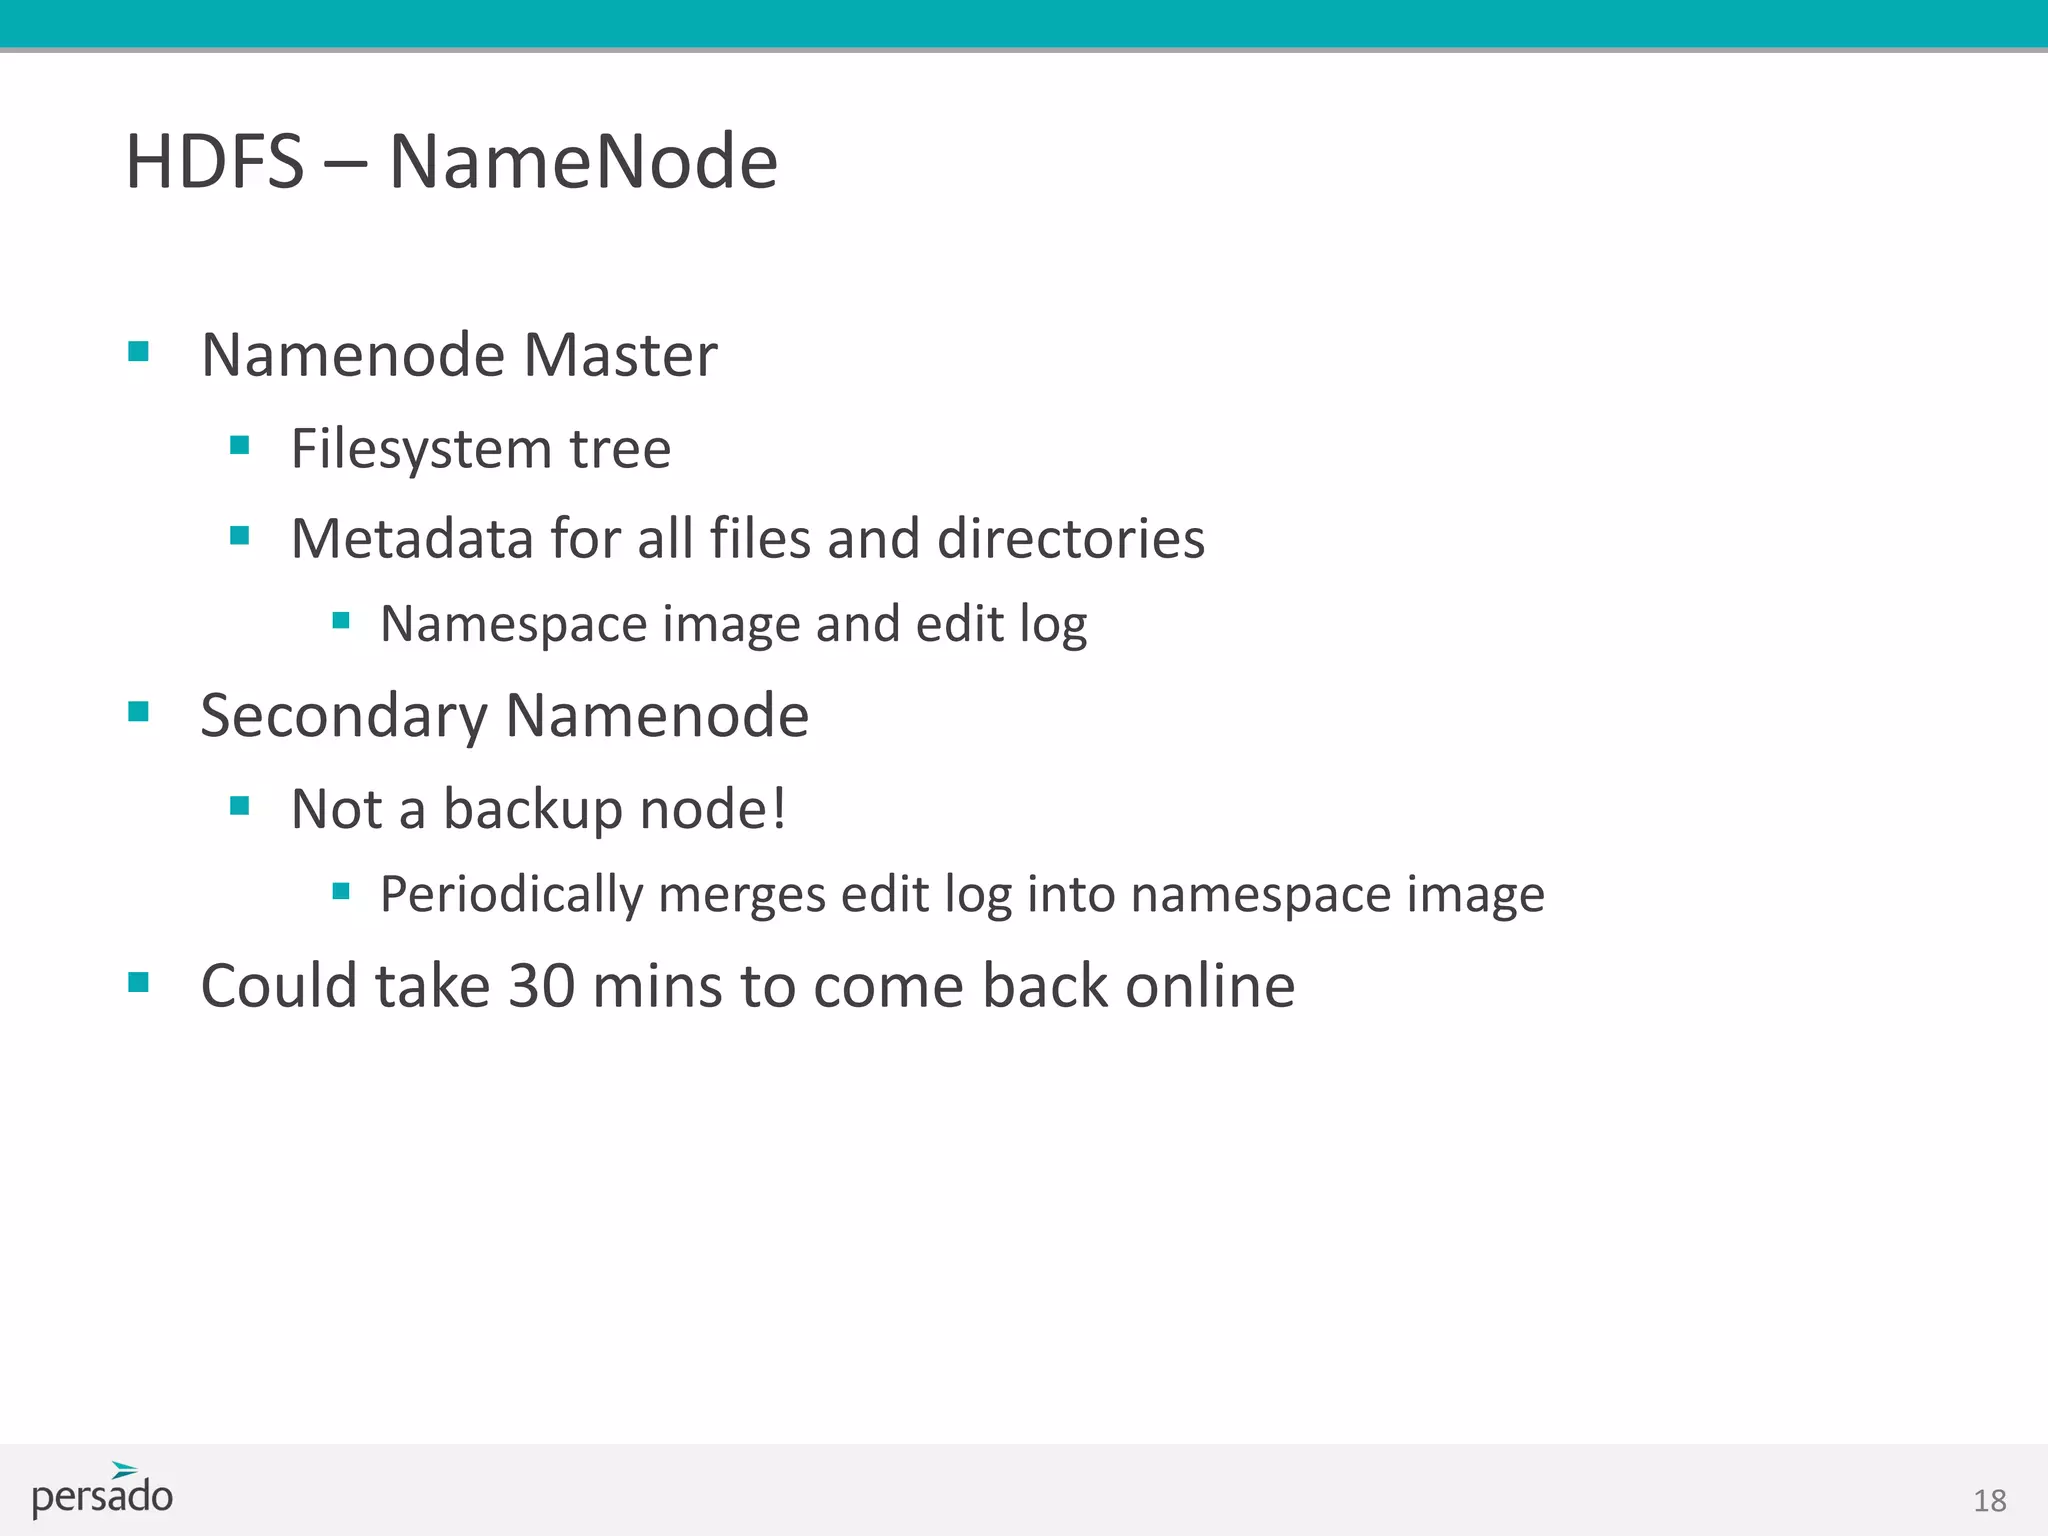Select 'Namespace image and edit log' line

[734, 625]
